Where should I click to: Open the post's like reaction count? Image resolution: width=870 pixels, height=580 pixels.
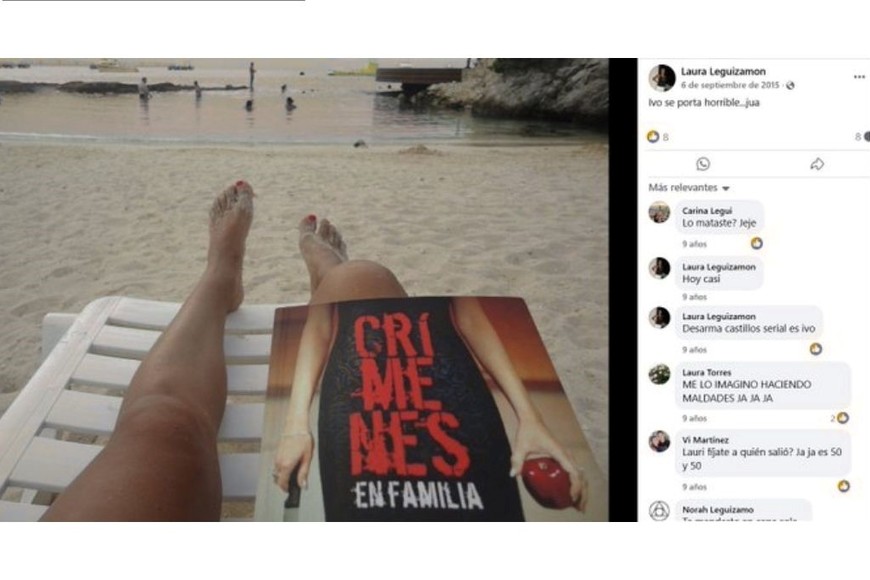[658, 137]
